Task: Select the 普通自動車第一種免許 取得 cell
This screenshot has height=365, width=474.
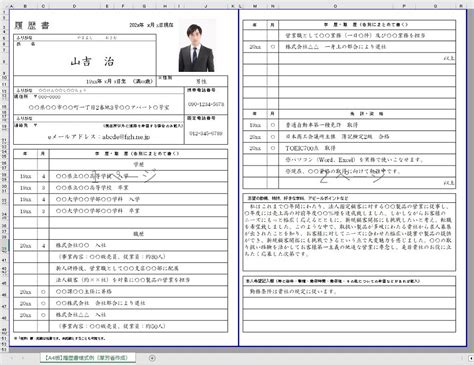Action: pos(367,125)
